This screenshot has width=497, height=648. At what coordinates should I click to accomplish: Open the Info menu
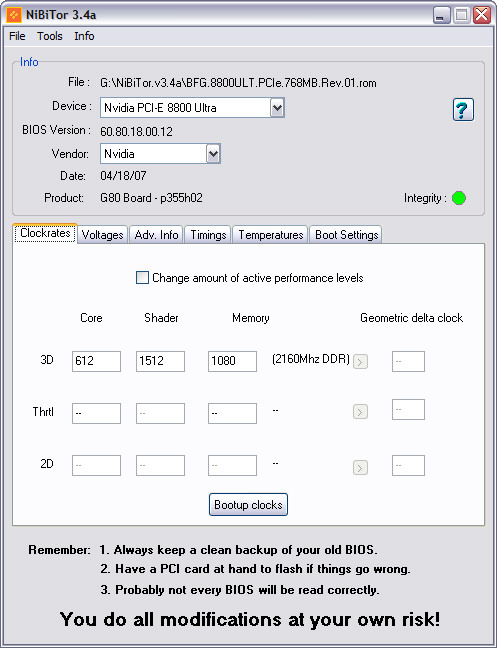[x=84, y=36]
